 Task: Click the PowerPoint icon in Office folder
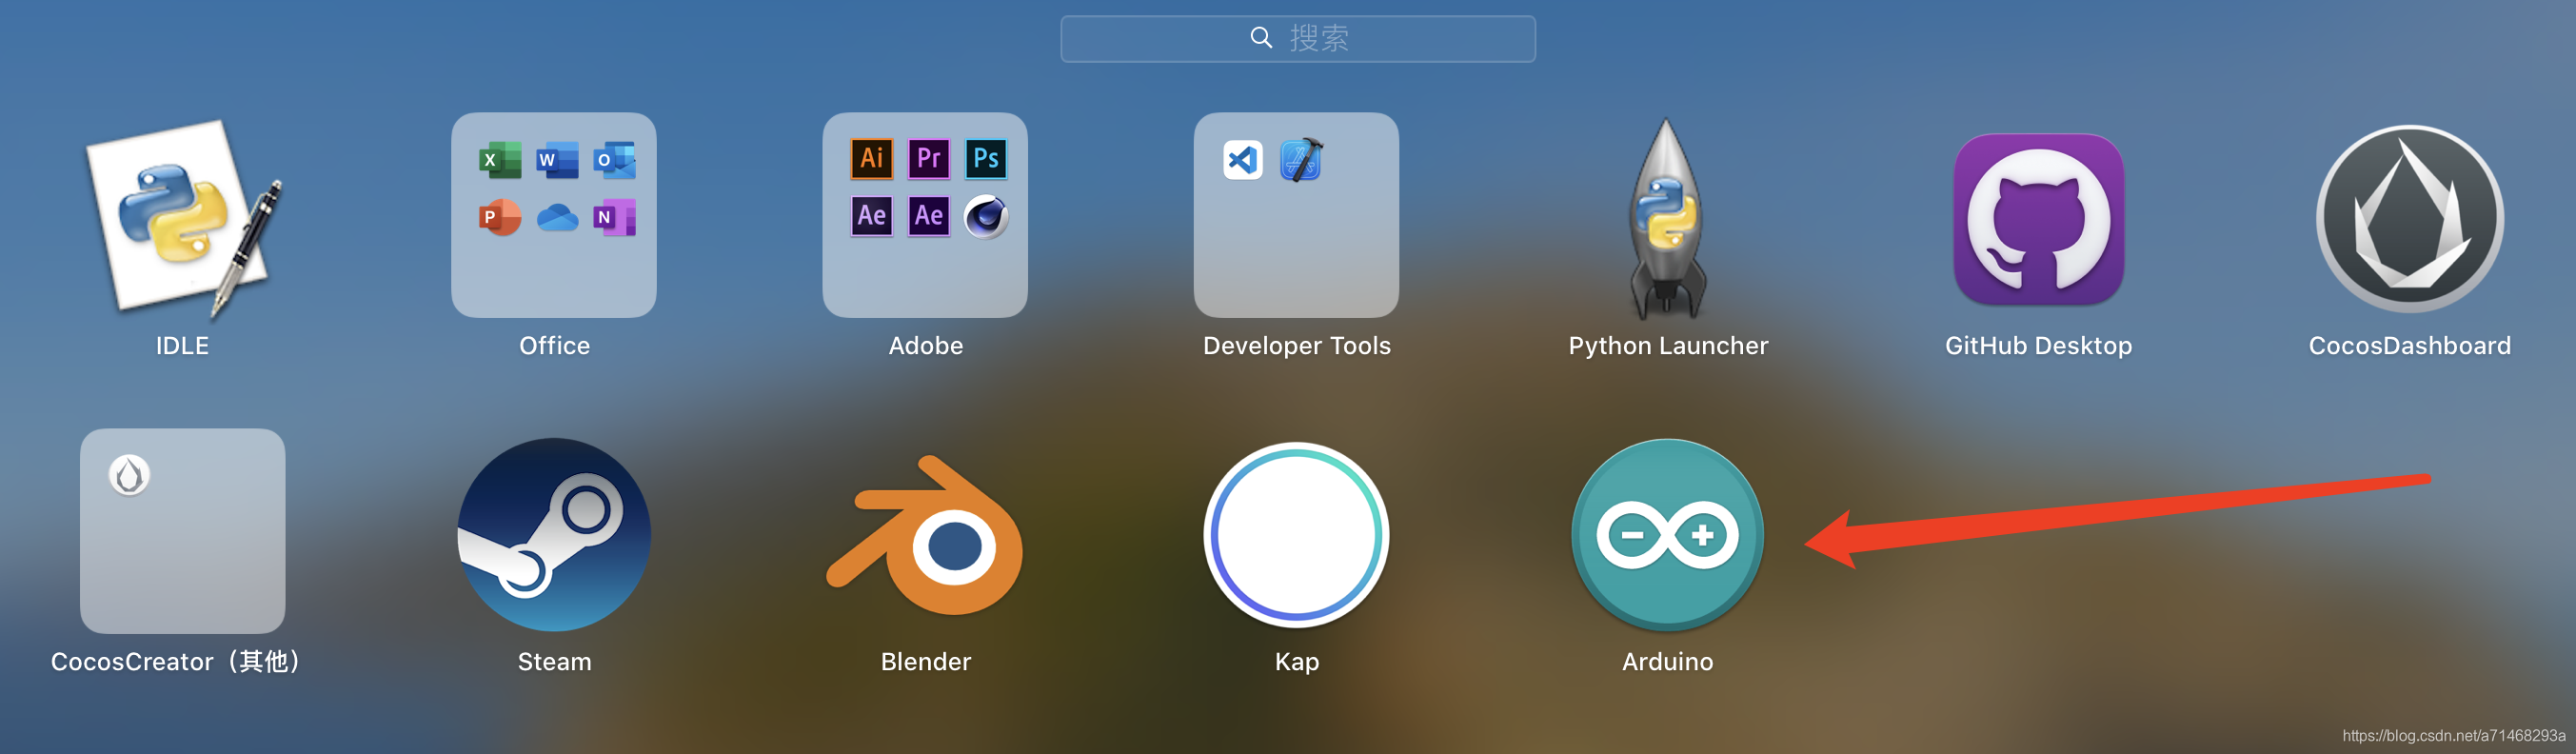click(x=499, y=217)
